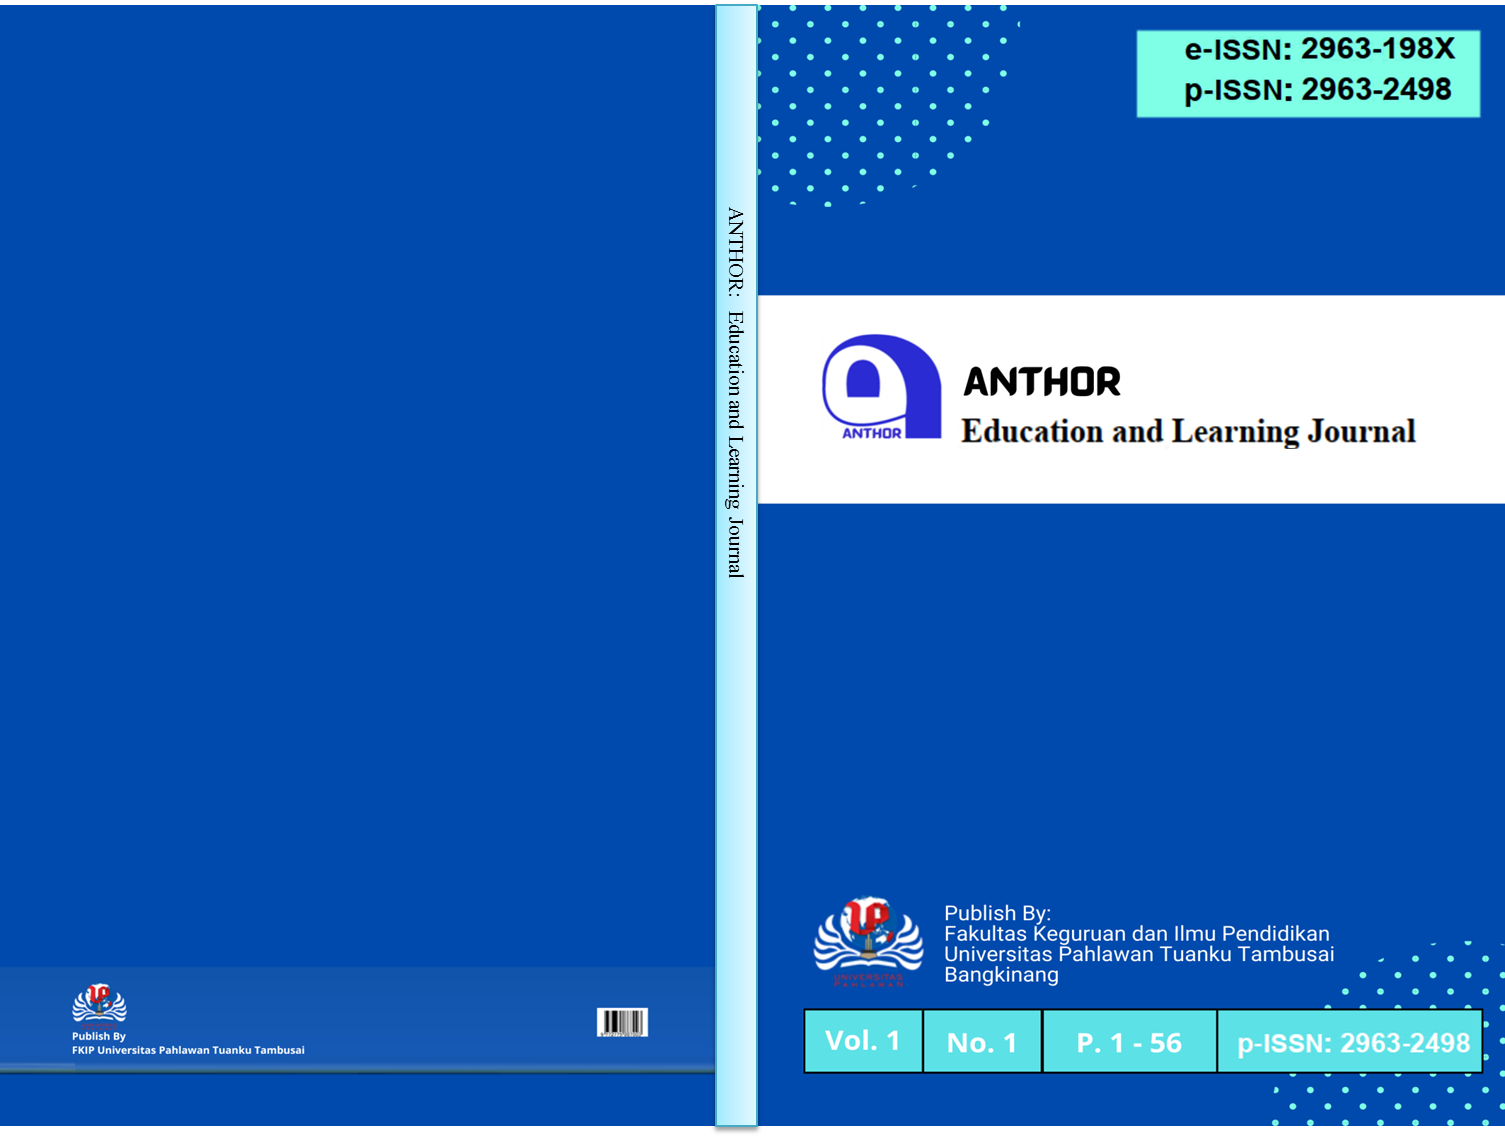Click the Education and Learning Journal subtitle
The image size is (1505, 1137).
coord(1188,431)
